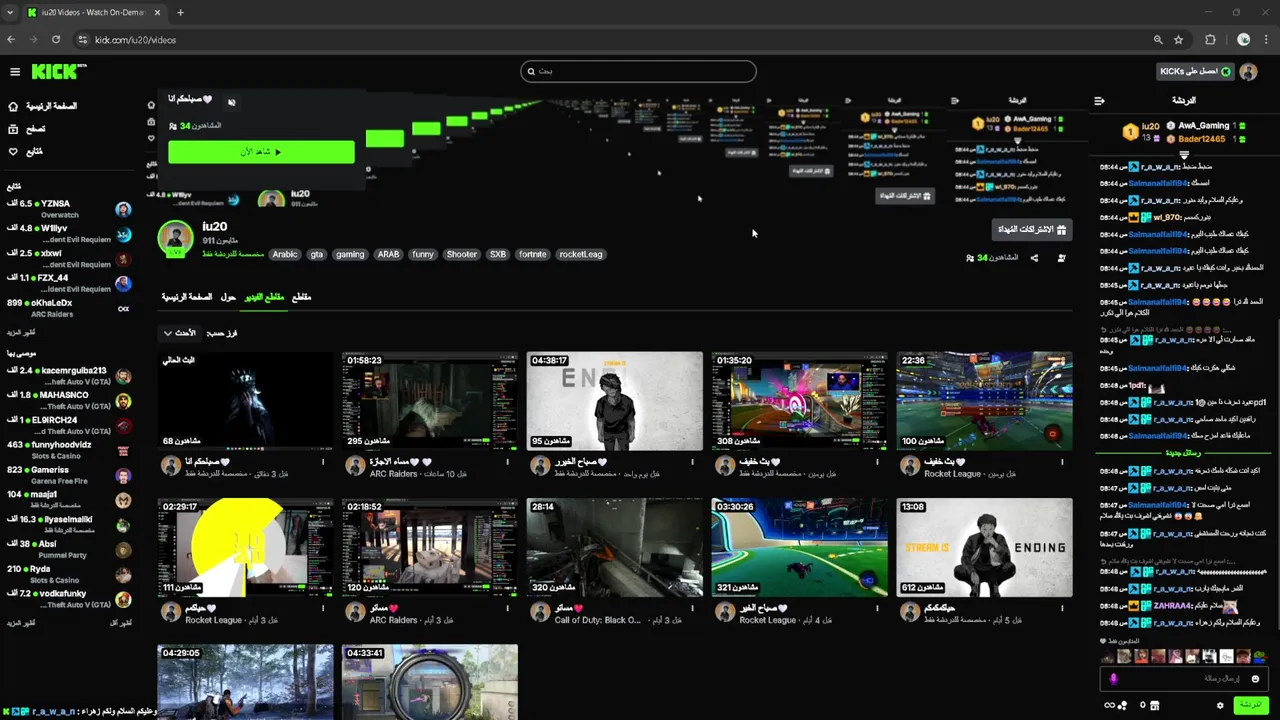The image size is (1280, 720).
Task: Open the متابع following heart item in sidebar
Action: point(25,152)
